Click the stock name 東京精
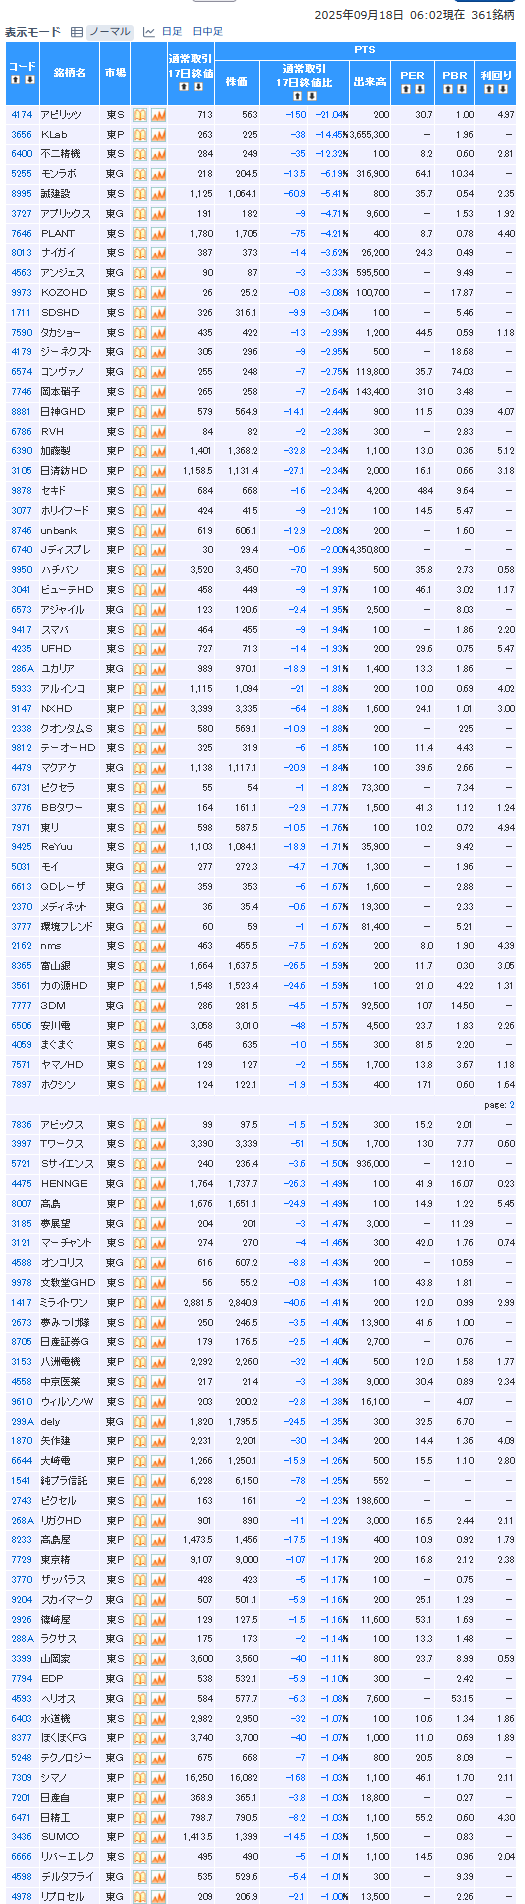This screenshot has height=1904, width=525. pyautogui.click(x=55, y=1560)
